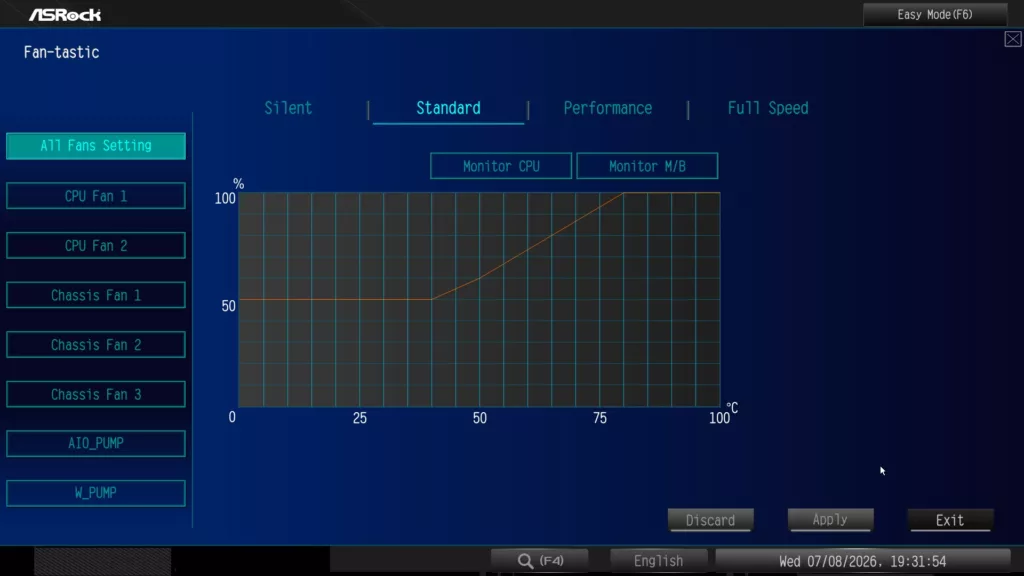Click the Exit button
The width and height of the screenshot is (1024, 576).
point(950,520)
